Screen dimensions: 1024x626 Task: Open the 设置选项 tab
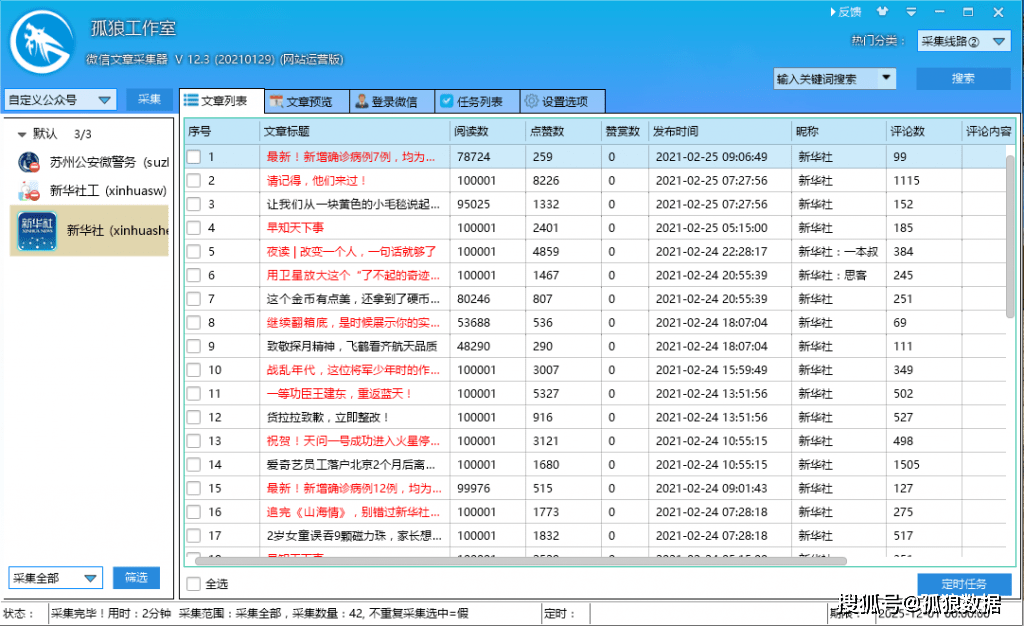pyautogui.click(x=563, y=102)
